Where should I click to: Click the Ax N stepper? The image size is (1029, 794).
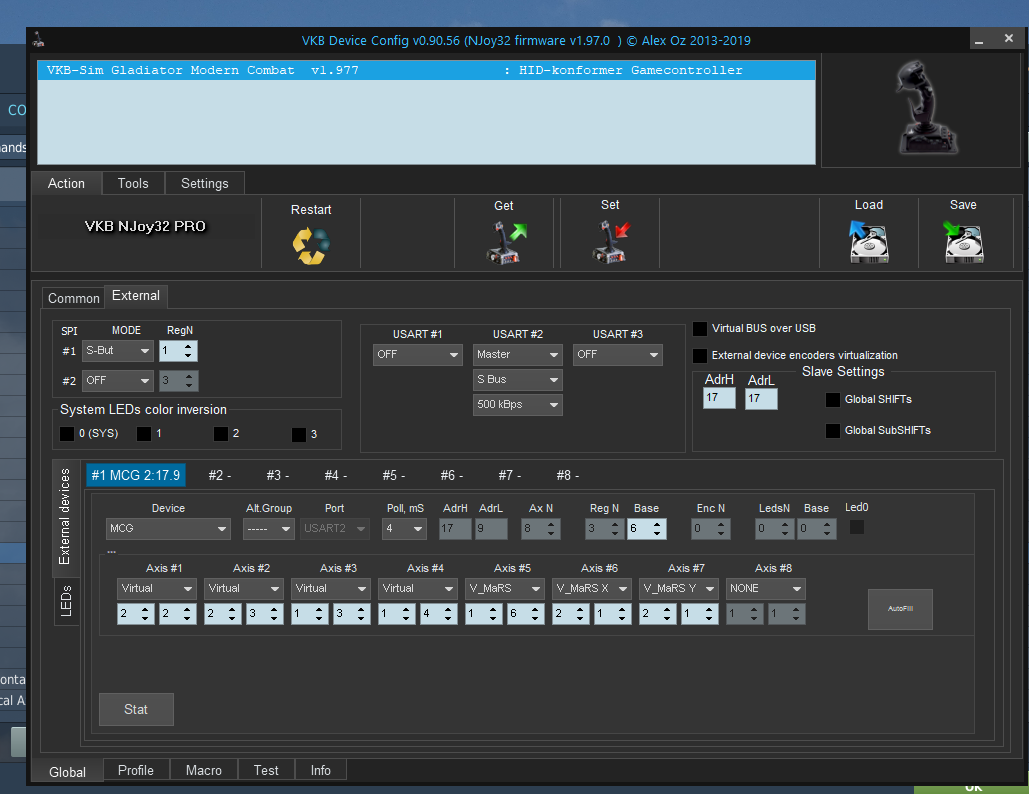541,529
